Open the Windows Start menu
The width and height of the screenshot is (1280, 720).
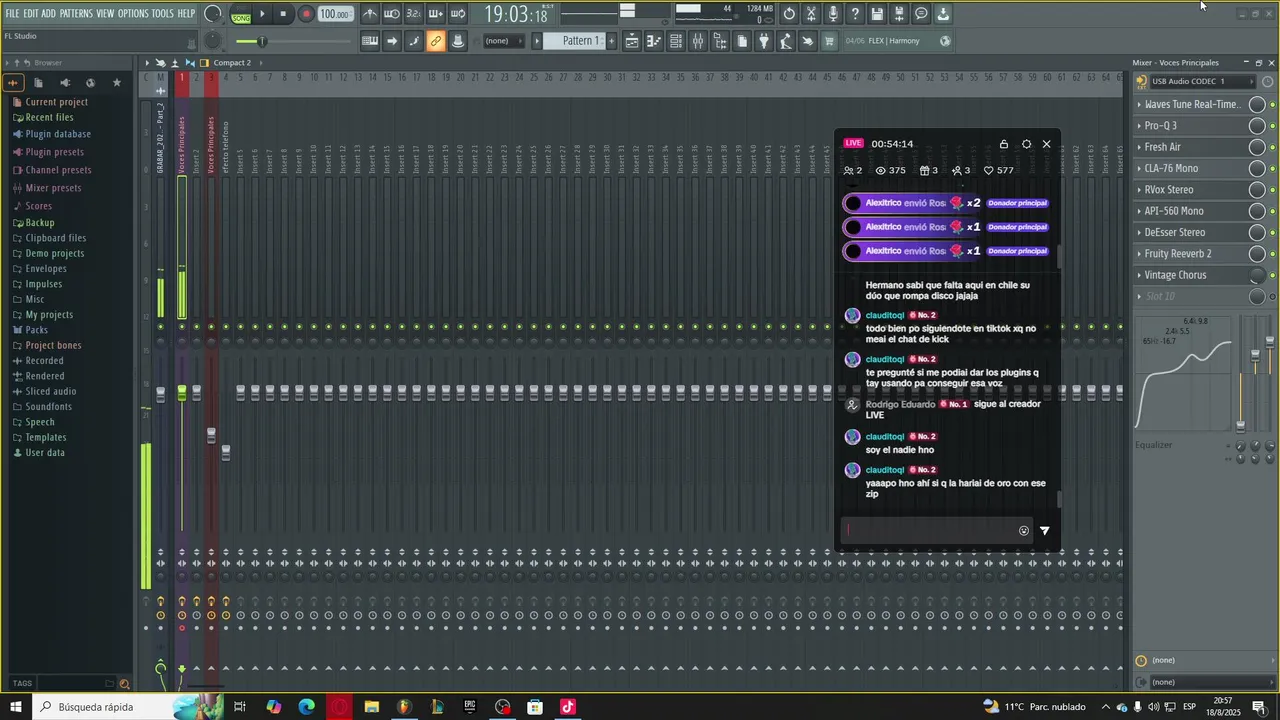(15, 707)
